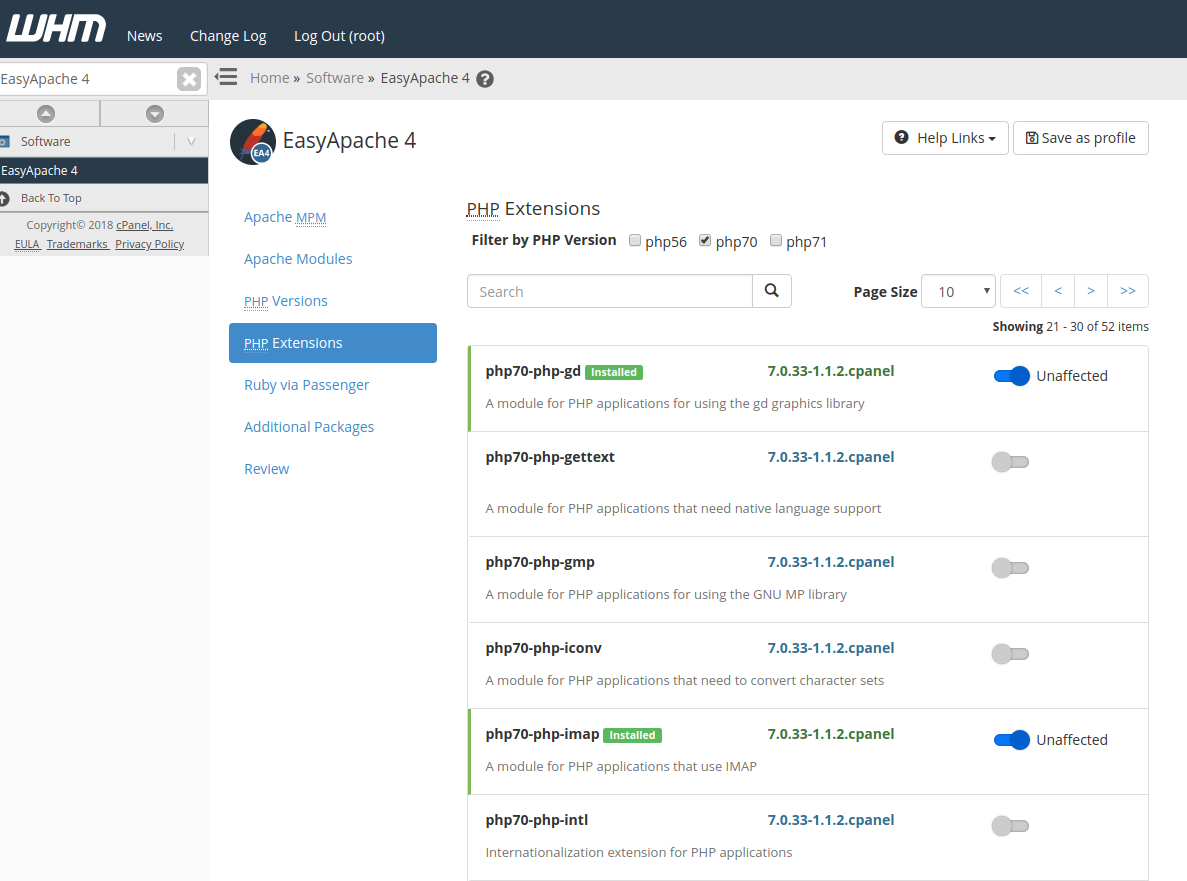1187x881 pixels.
Task: Click Save as profile button
Action: pos(1080,138)
